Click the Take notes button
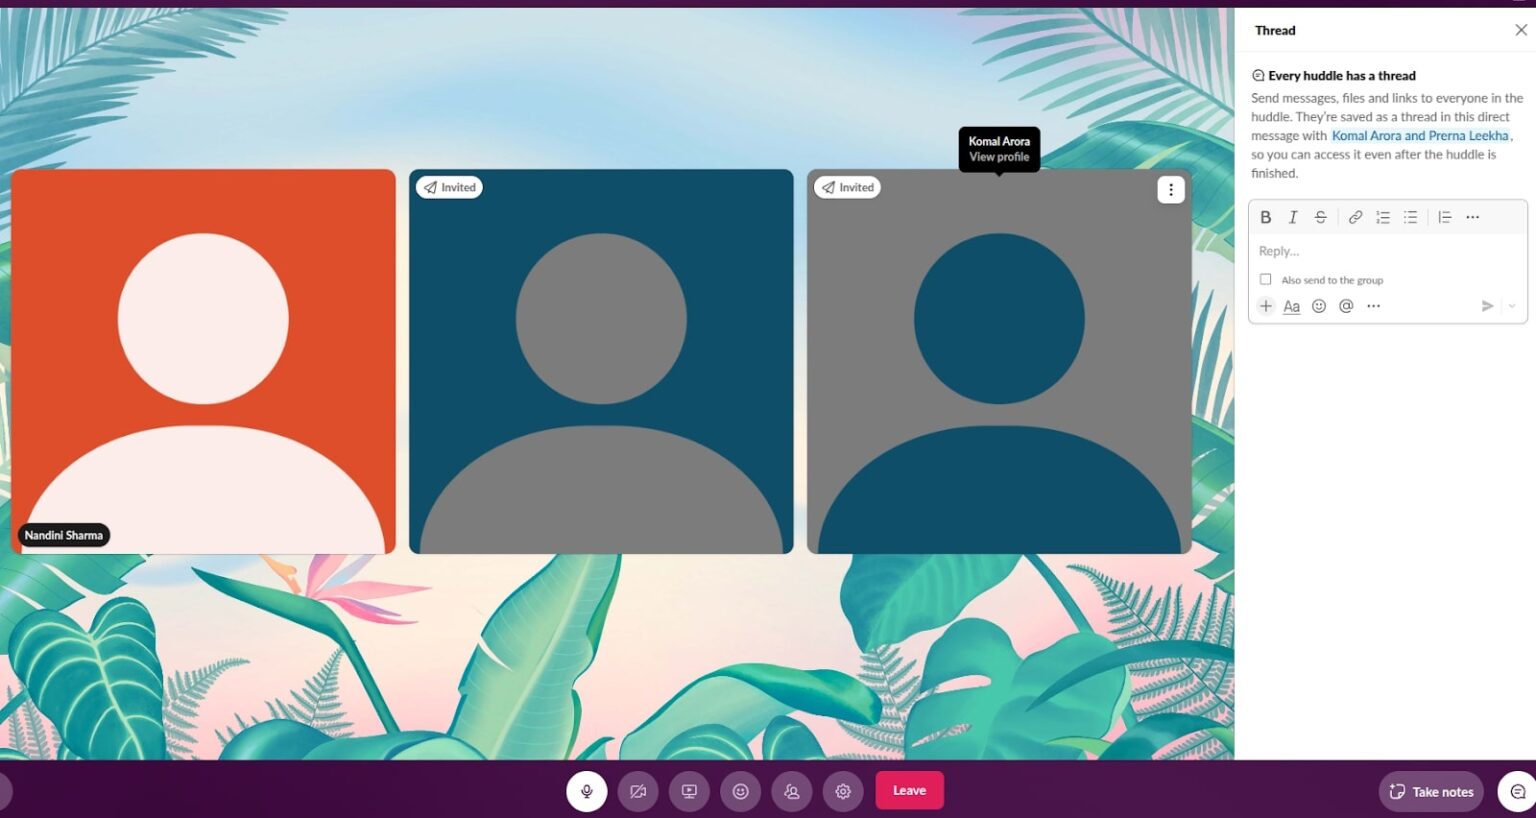This screenshot has width=1536, height=818. [1431, 791]
